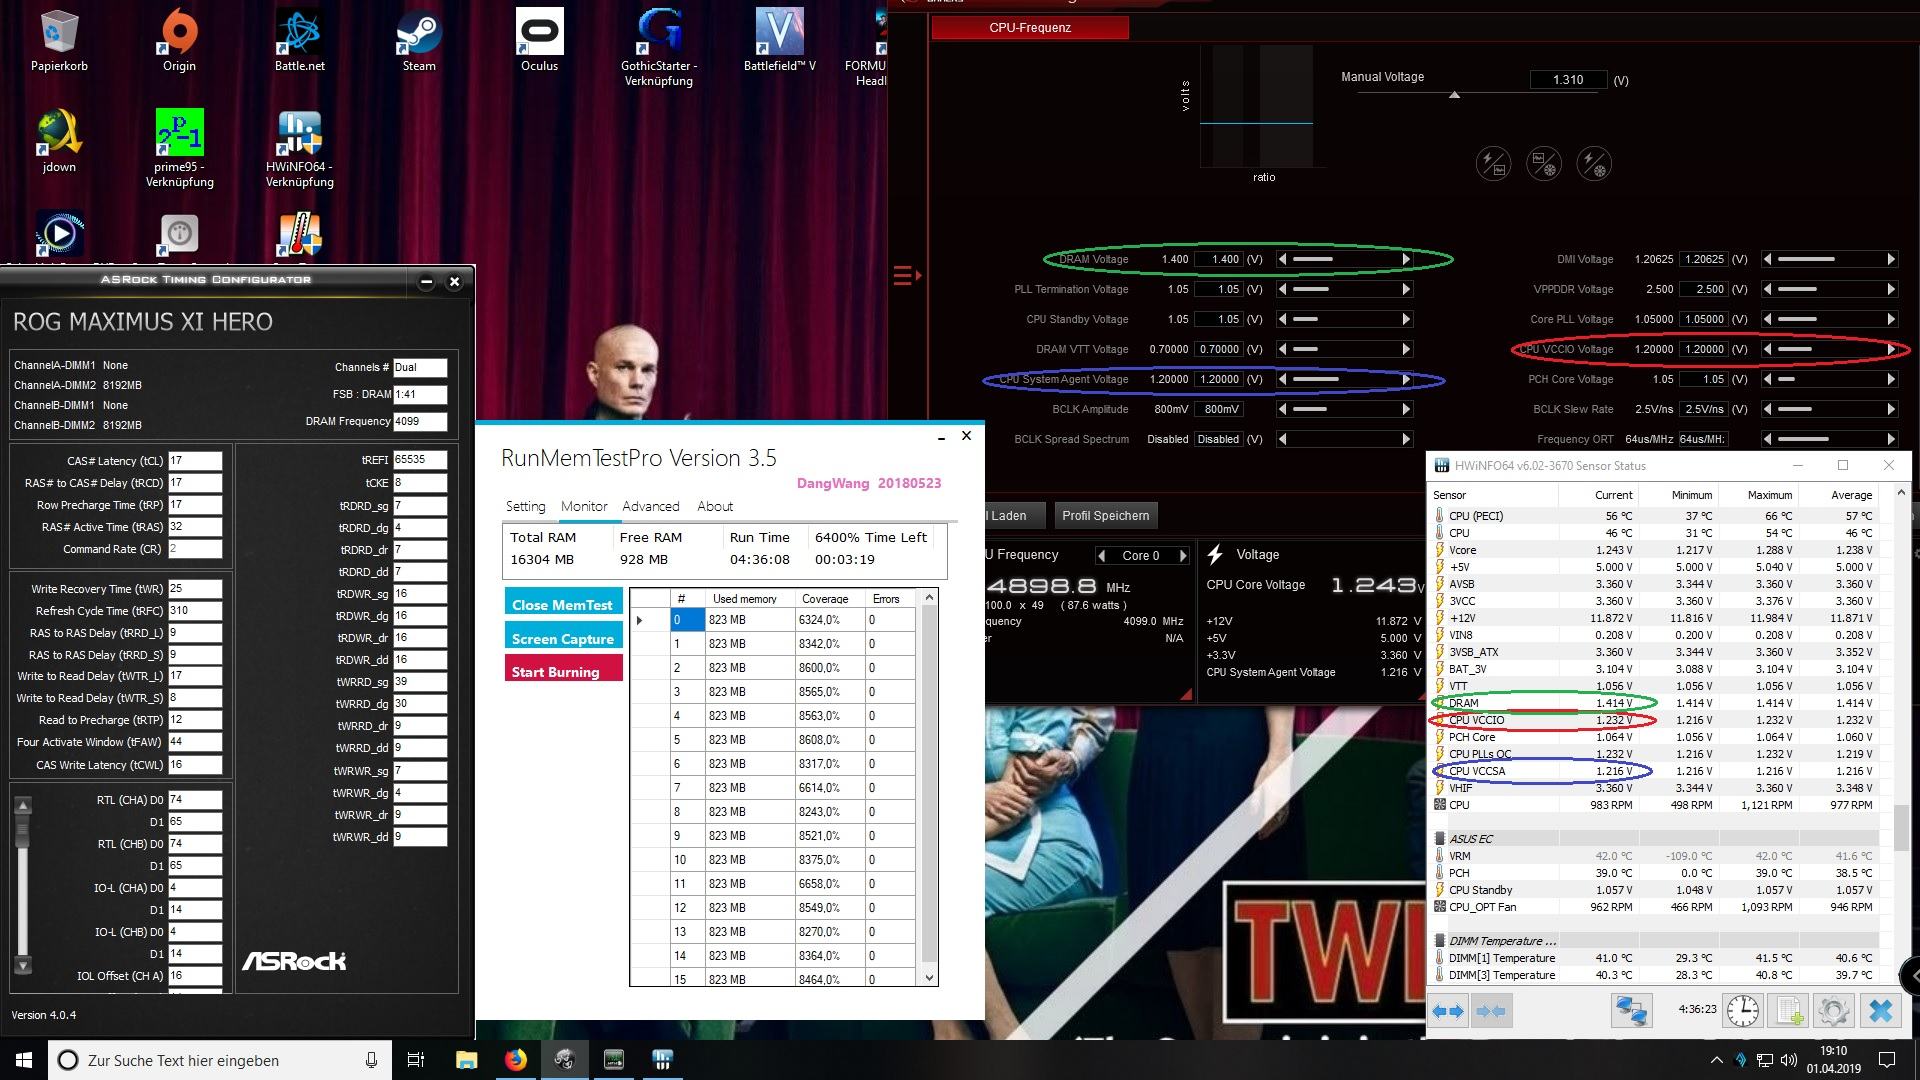Adjust PLL Termination Voltage slider
The height and width of the screenshot is (1080, 1920).
(x=1344, y=289)
